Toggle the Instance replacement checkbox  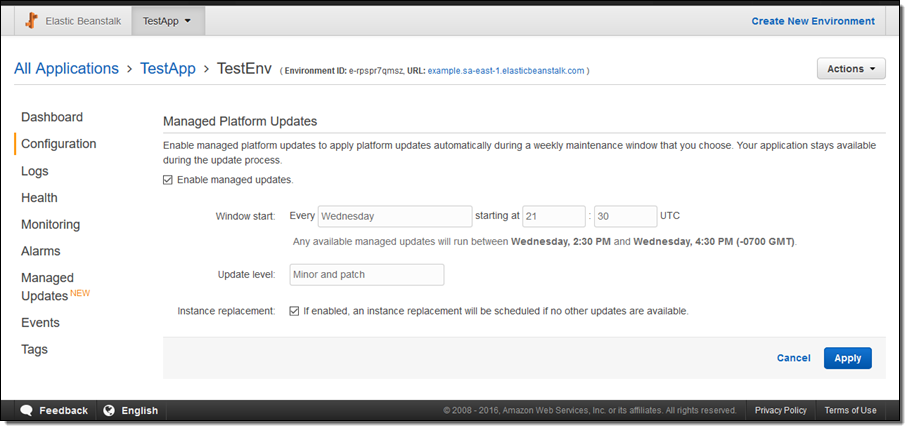coord(294,311)
